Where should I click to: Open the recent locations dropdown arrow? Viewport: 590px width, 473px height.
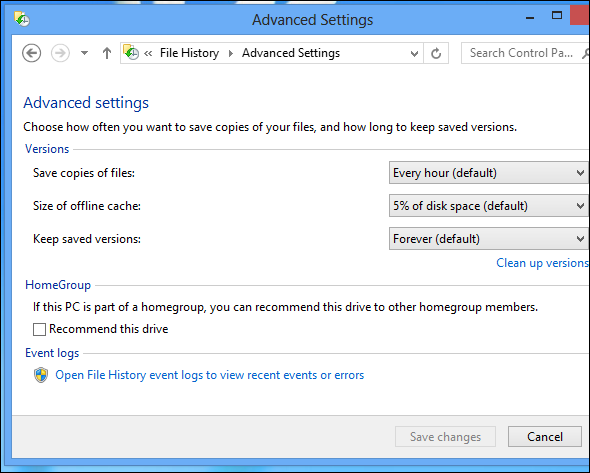point(84,53)
